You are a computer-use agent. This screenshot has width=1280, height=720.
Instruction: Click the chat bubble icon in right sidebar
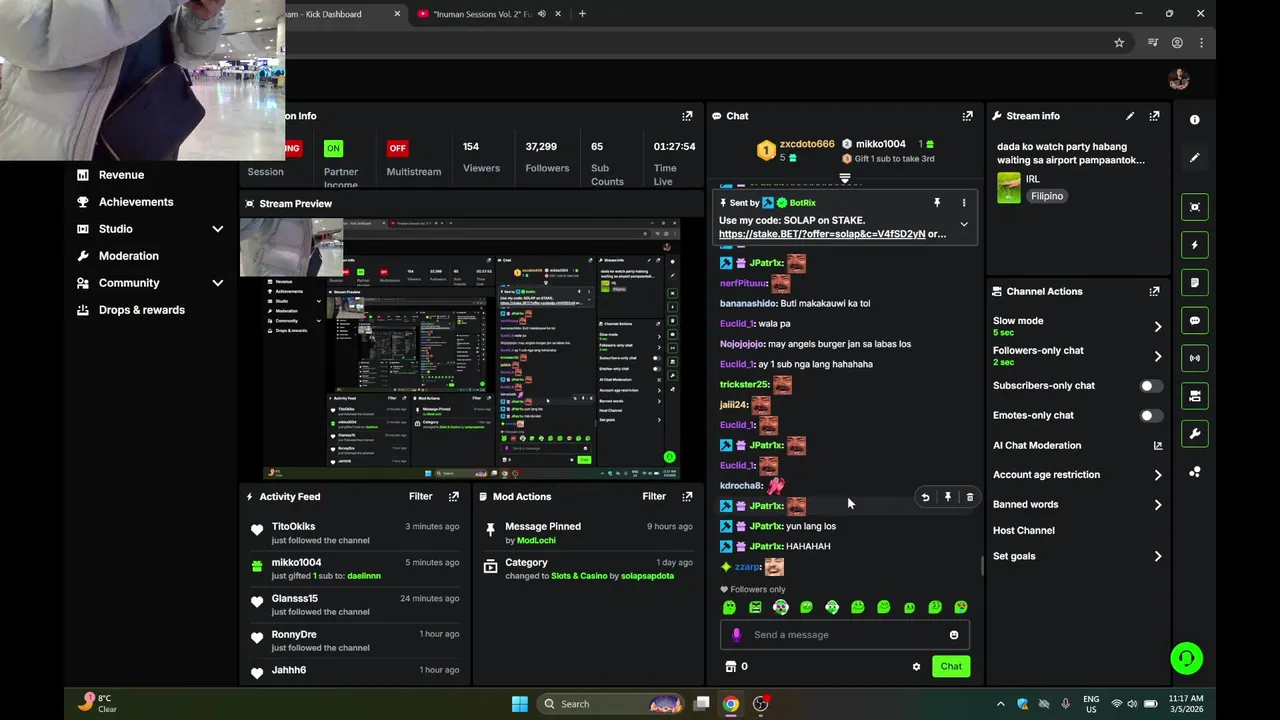pyautogui.click(x=1194, y=321)
